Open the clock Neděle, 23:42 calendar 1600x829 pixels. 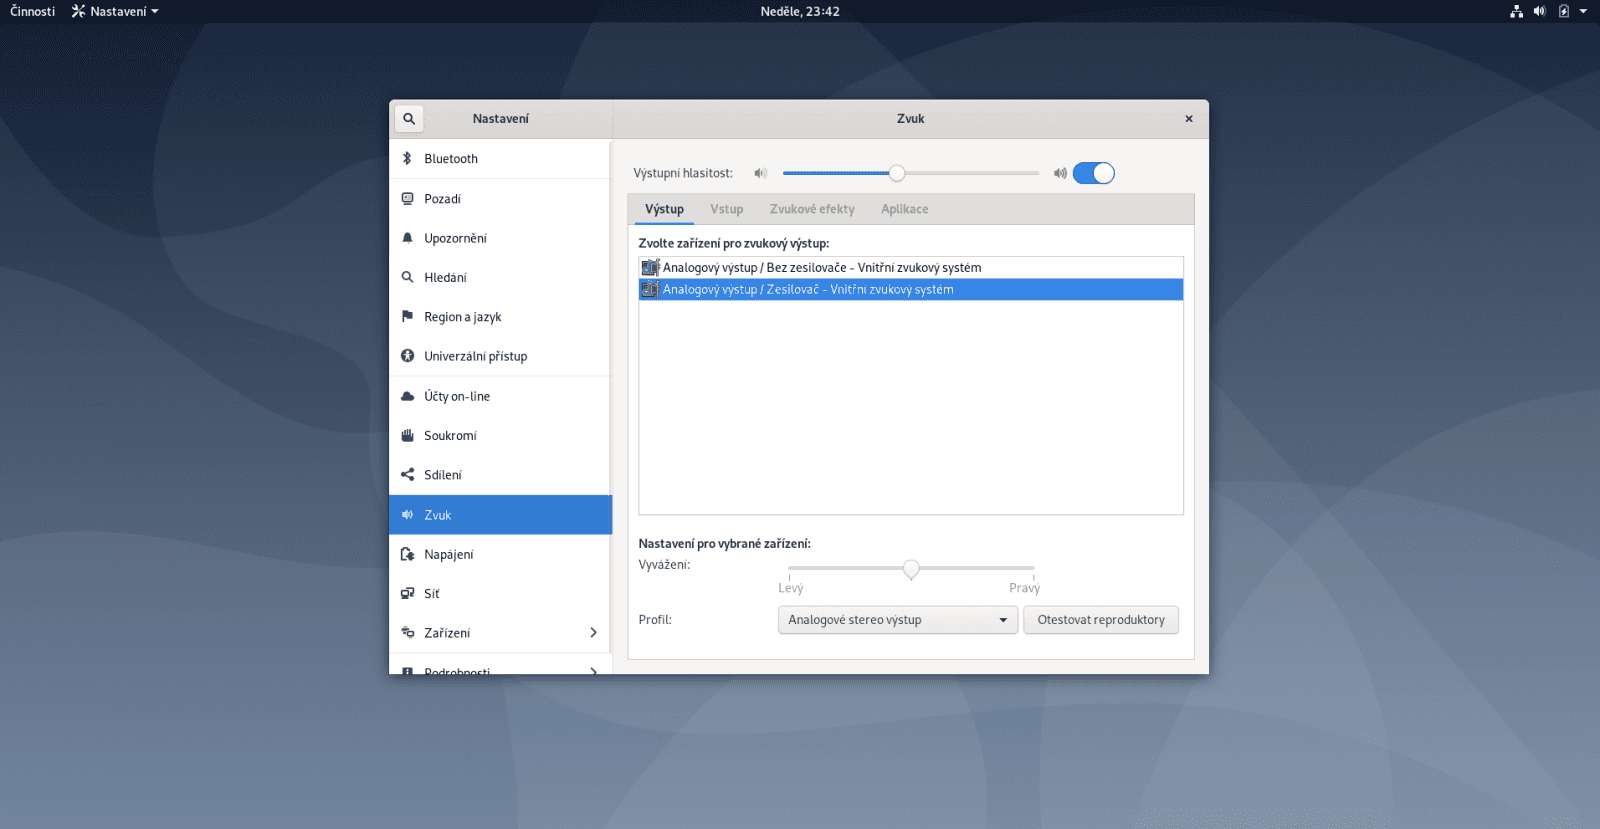point(800,11)
